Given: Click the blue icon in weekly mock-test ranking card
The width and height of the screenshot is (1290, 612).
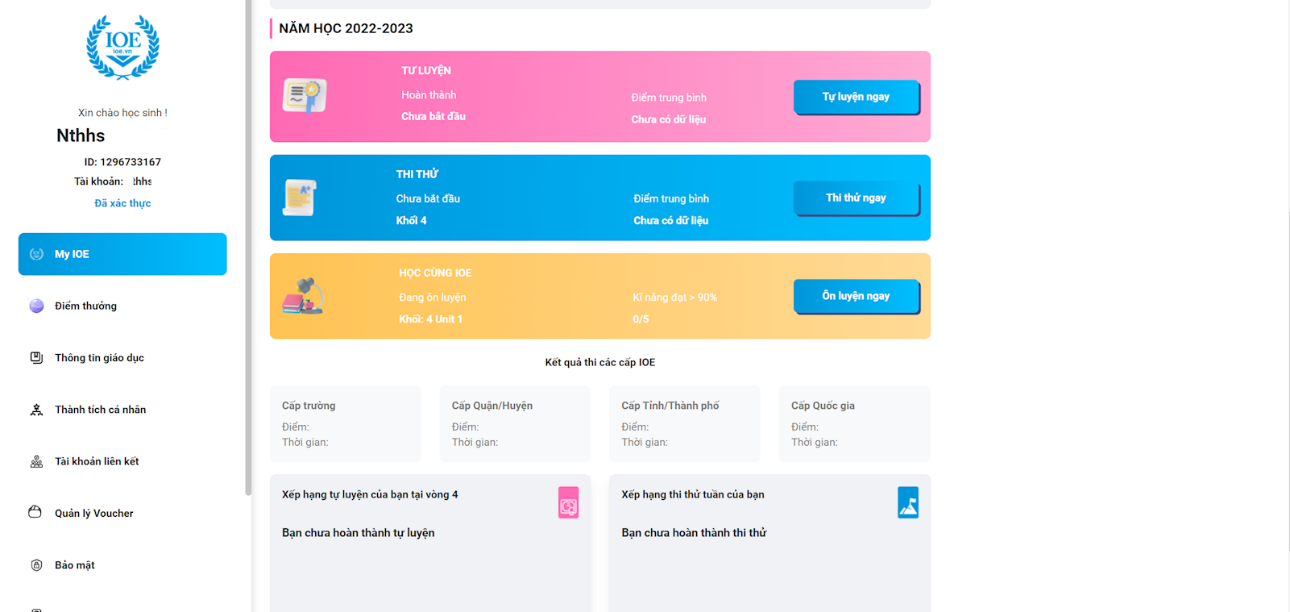Looking at the screenshot, I should [908, 502].
